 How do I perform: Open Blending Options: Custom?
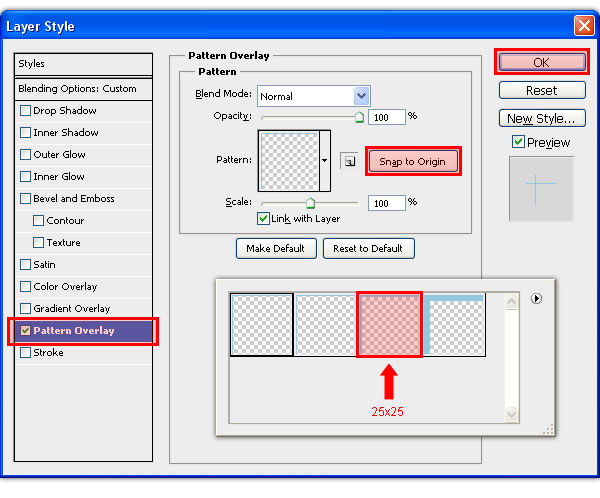(x=83, y=89)
